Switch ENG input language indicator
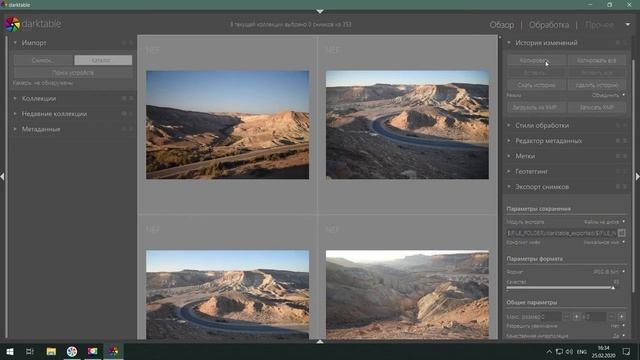 (582, 352)
